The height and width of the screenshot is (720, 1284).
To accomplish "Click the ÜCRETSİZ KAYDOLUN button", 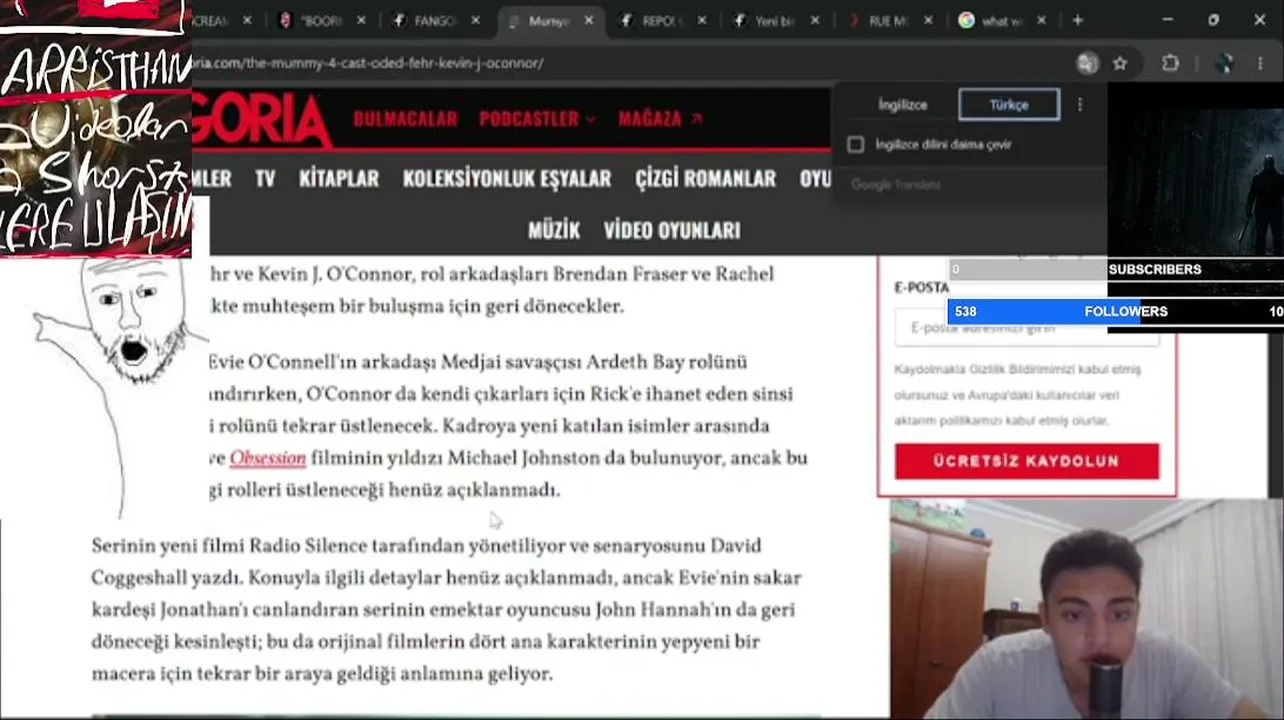I will coord(1027,461).
